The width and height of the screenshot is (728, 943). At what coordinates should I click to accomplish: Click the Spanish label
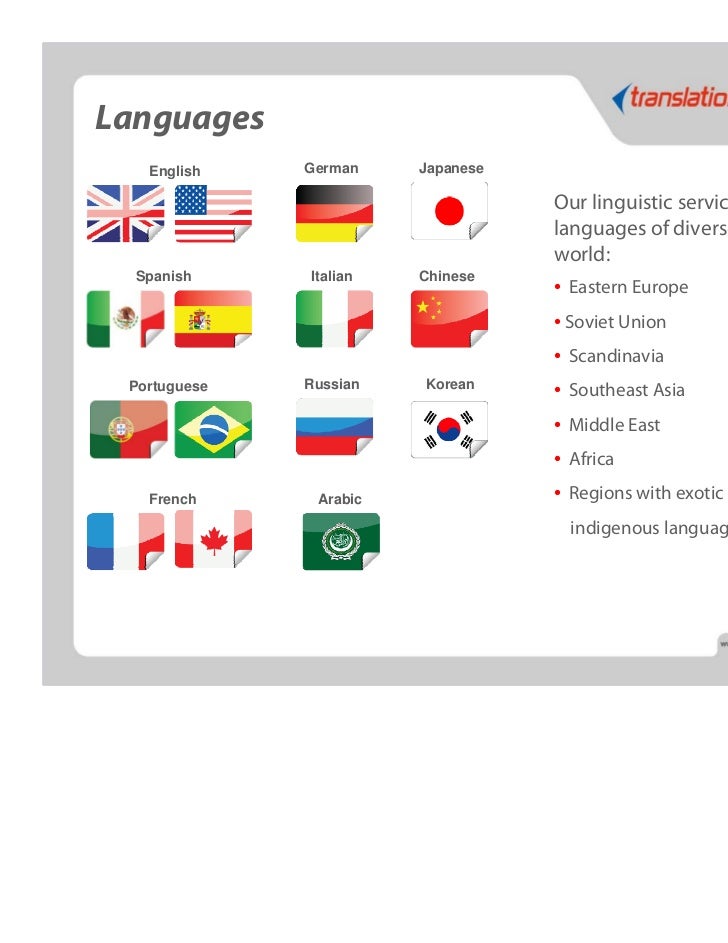pos(164,276)
